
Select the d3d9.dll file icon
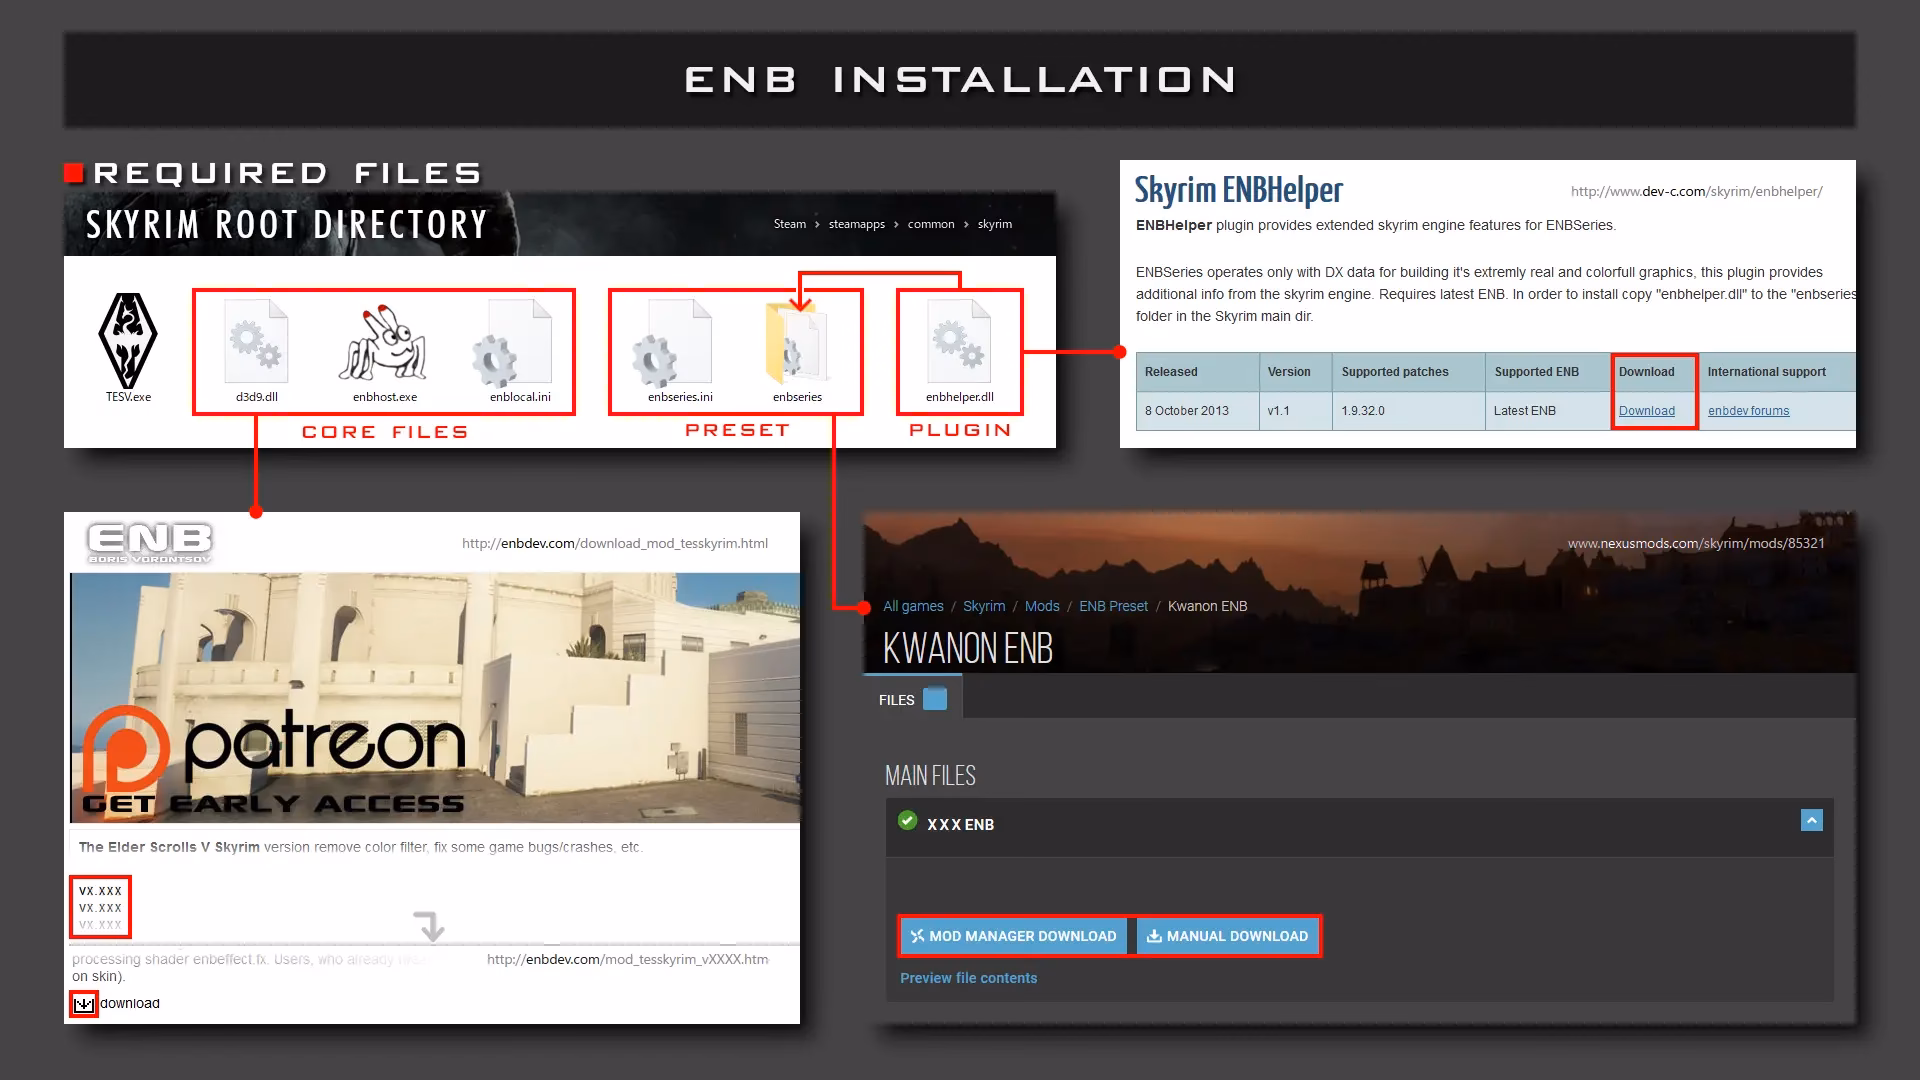click(257, 341)
